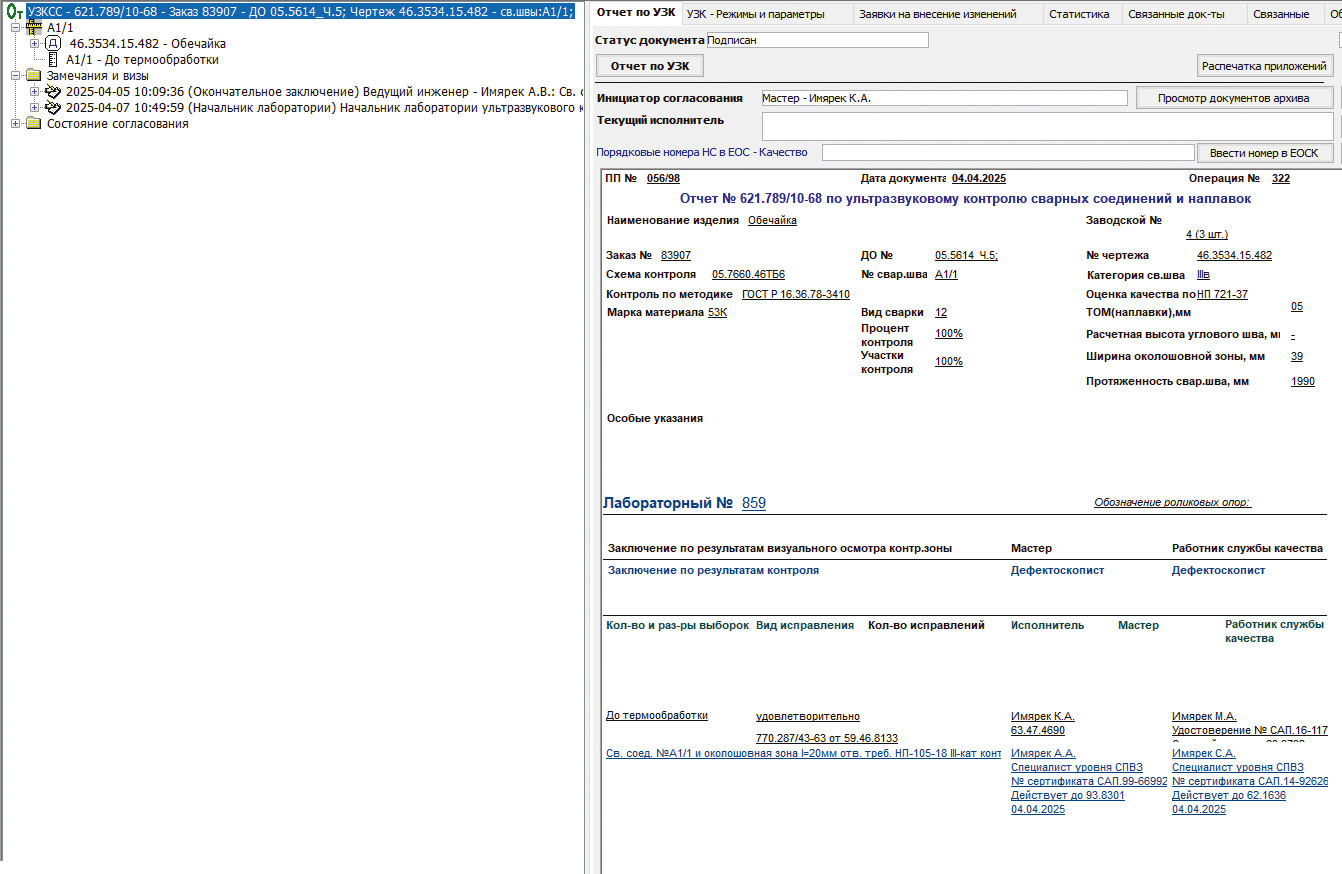Viewport: 1342px width, 874px height.
Task: Open the Статистика tab
Action: [x=1079, y=14]
